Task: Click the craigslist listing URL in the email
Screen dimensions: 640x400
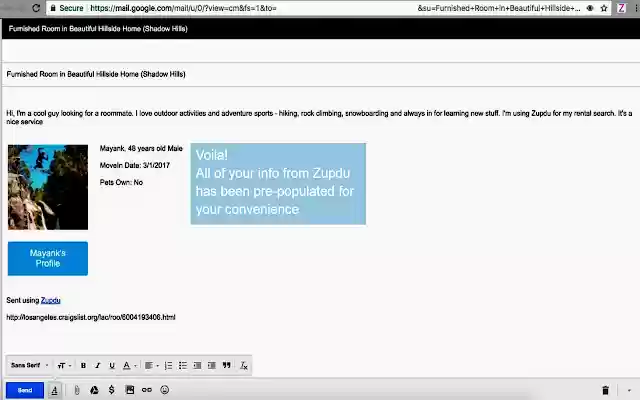Action: tap(91, 317)
